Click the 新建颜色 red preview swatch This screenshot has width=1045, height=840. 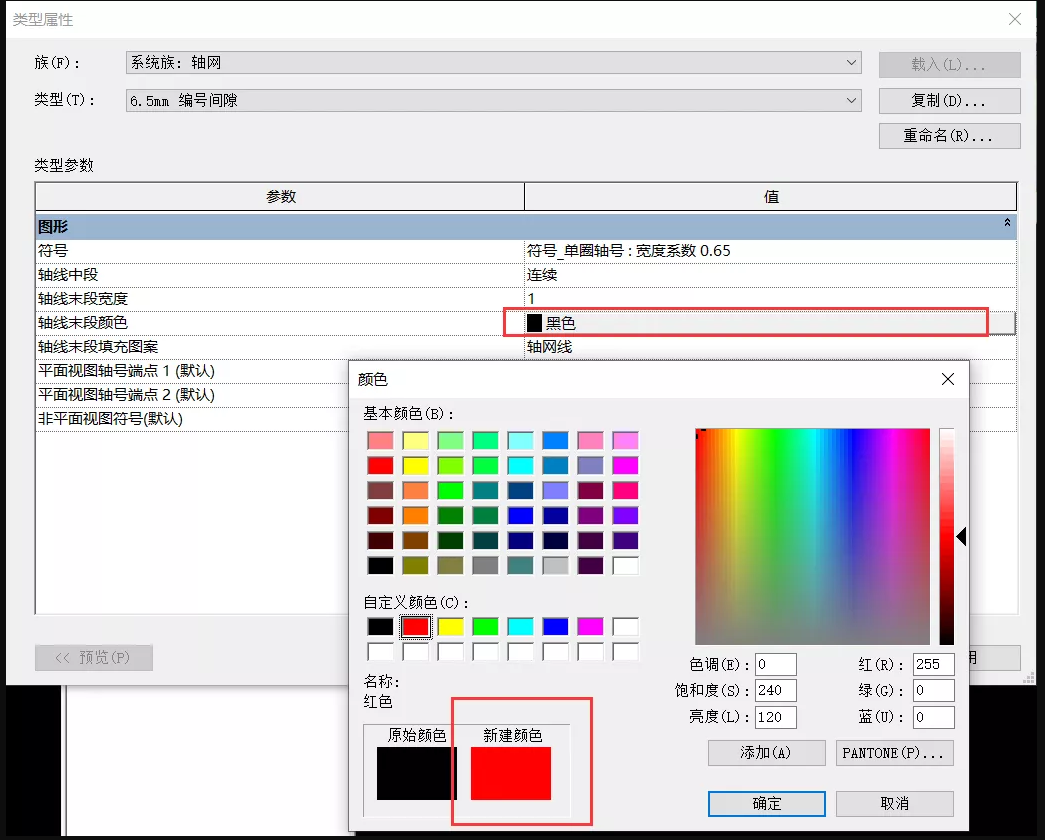(x=511, y=773)
